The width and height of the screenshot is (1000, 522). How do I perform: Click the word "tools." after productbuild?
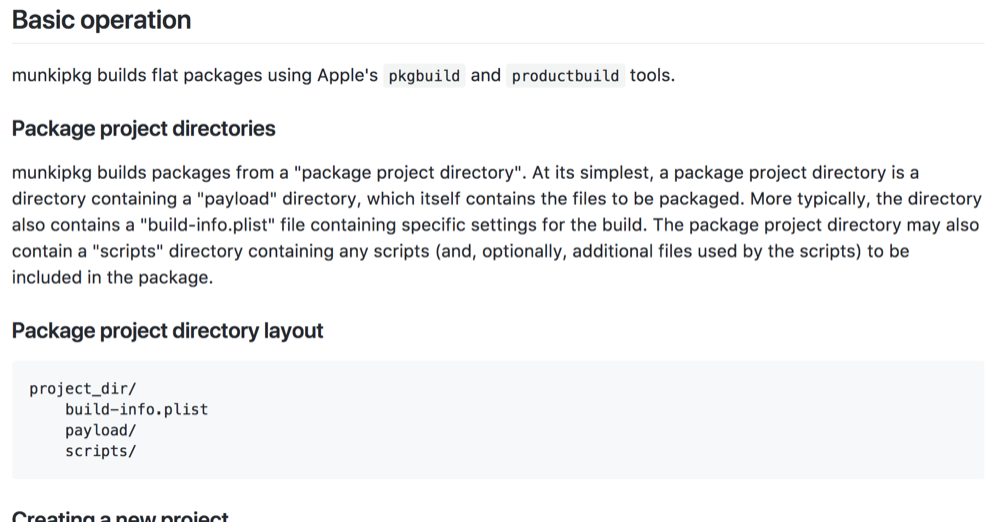click(x=652, y=76)
